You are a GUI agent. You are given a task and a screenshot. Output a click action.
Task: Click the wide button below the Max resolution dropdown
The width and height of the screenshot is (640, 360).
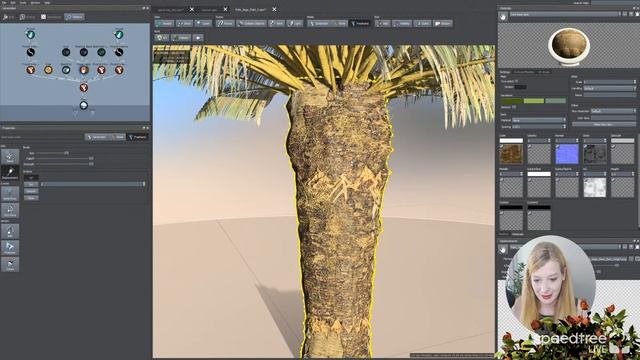pos(603,124)
